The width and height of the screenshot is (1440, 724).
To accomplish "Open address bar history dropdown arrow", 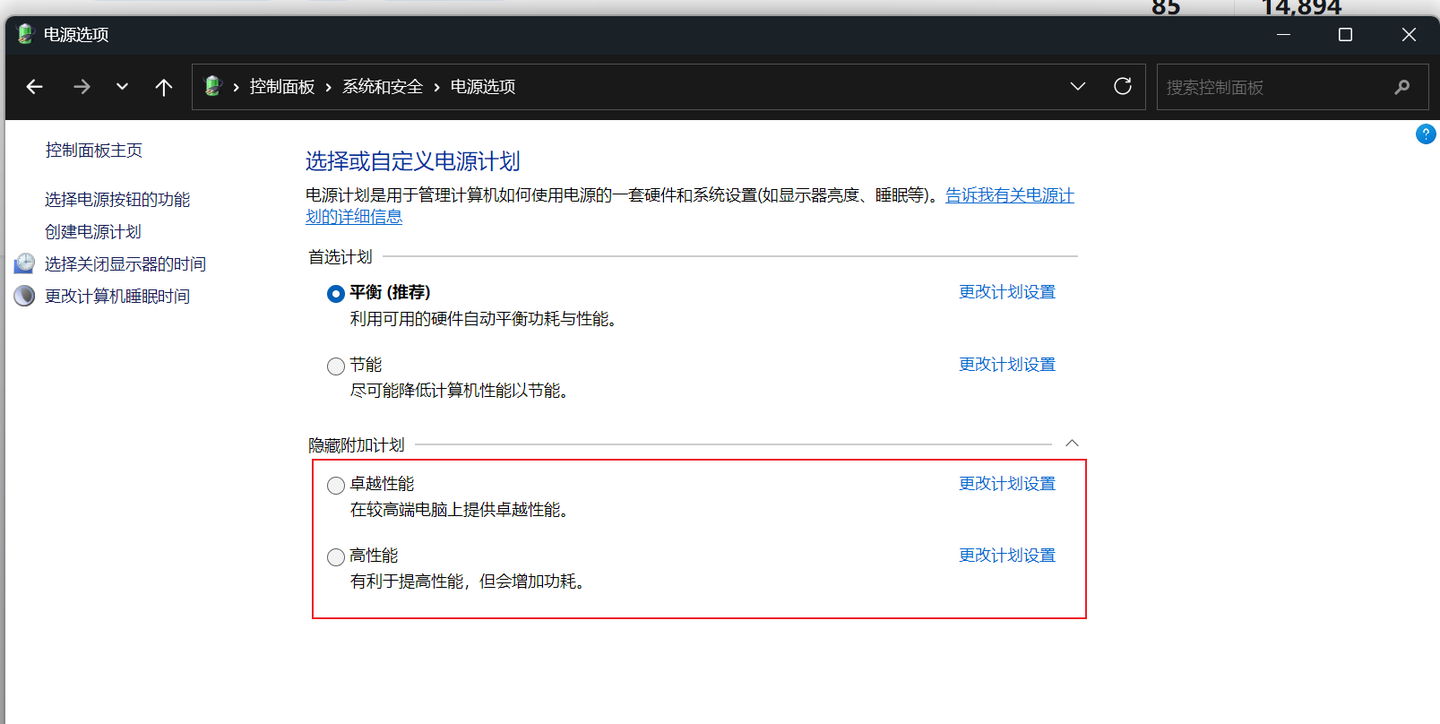I will pyautogui.click(x=1078, y=87).
